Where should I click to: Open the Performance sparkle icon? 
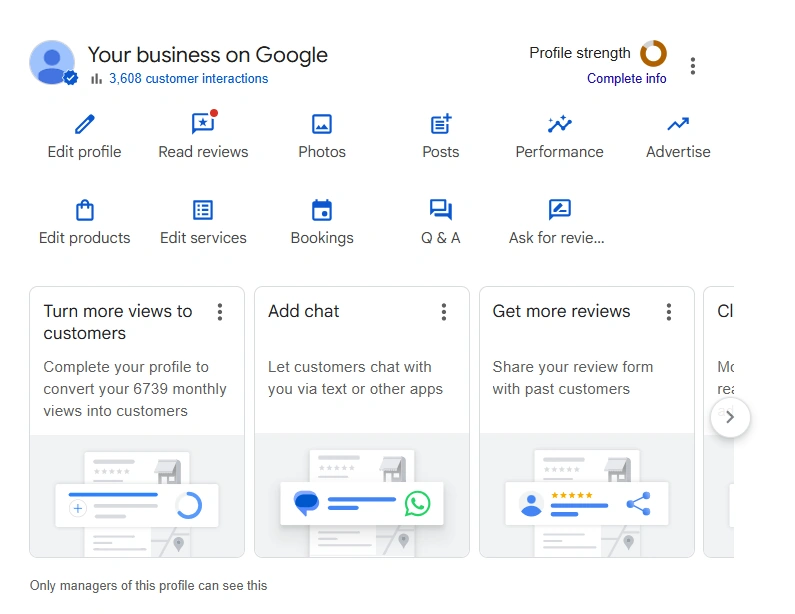(560, 124)
